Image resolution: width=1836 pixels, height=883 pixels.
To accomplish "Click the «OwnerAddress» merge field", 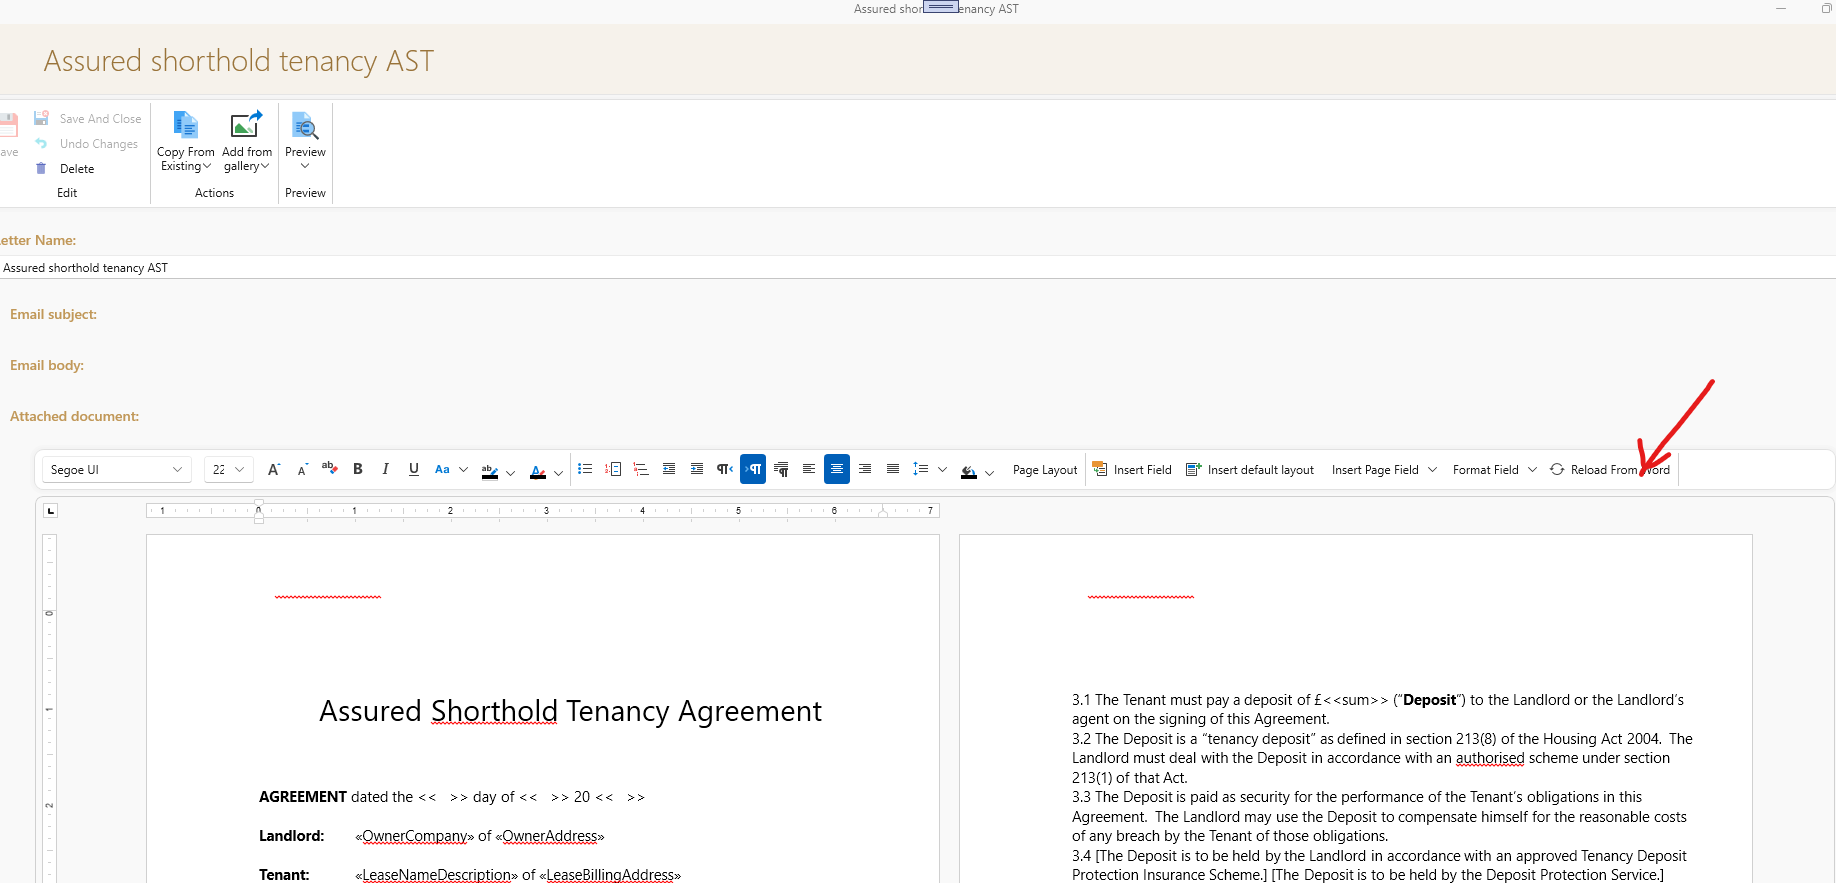I will point(550,836).
